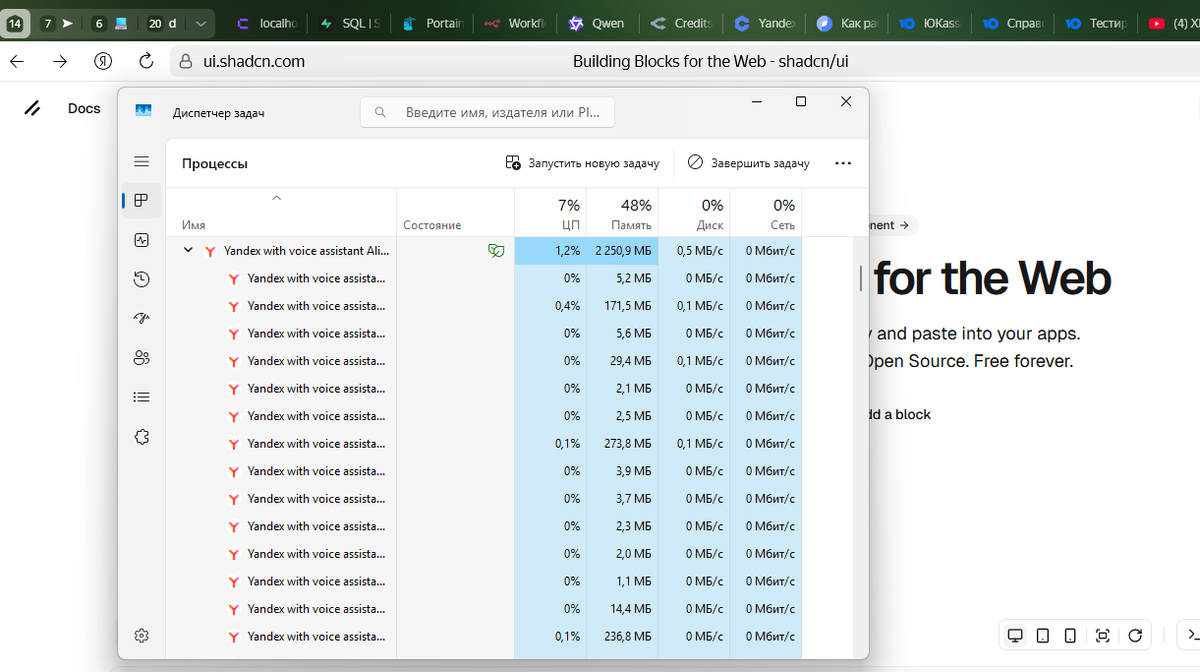Select the Processes page icon in sidebar
1200x672 pixels.
141,200
